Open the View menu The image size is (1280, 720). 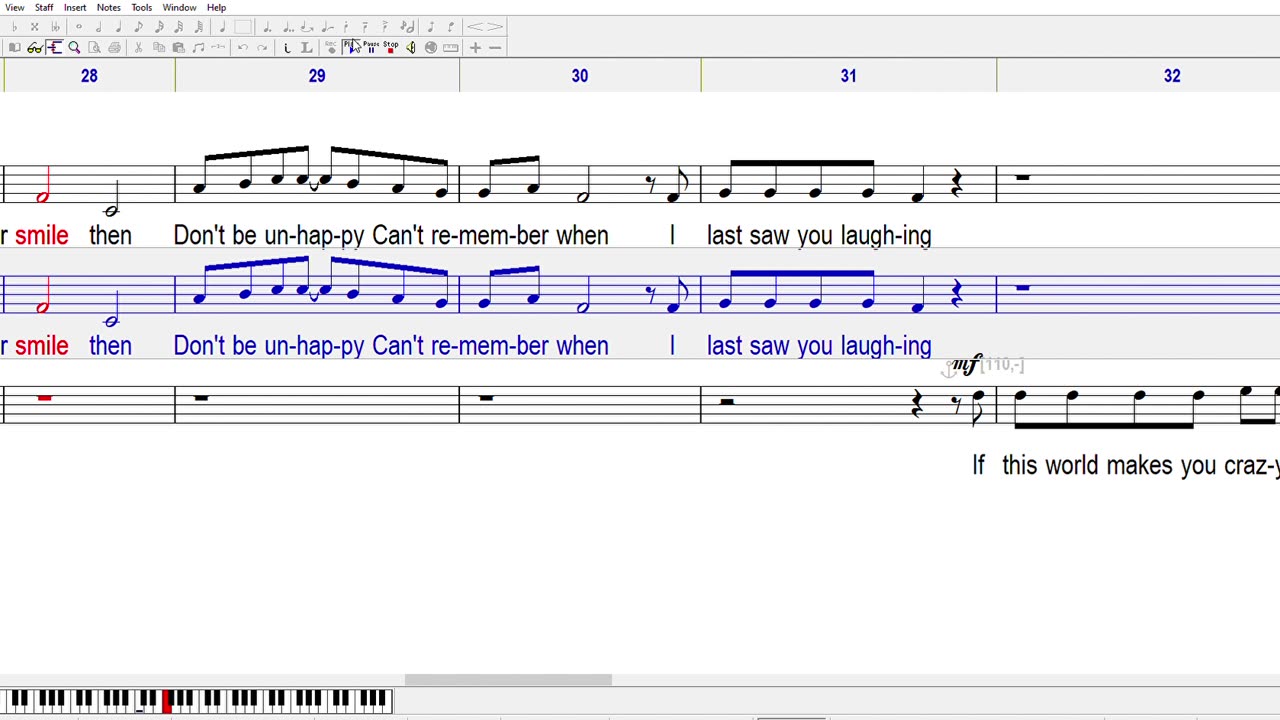click(14, 7)
